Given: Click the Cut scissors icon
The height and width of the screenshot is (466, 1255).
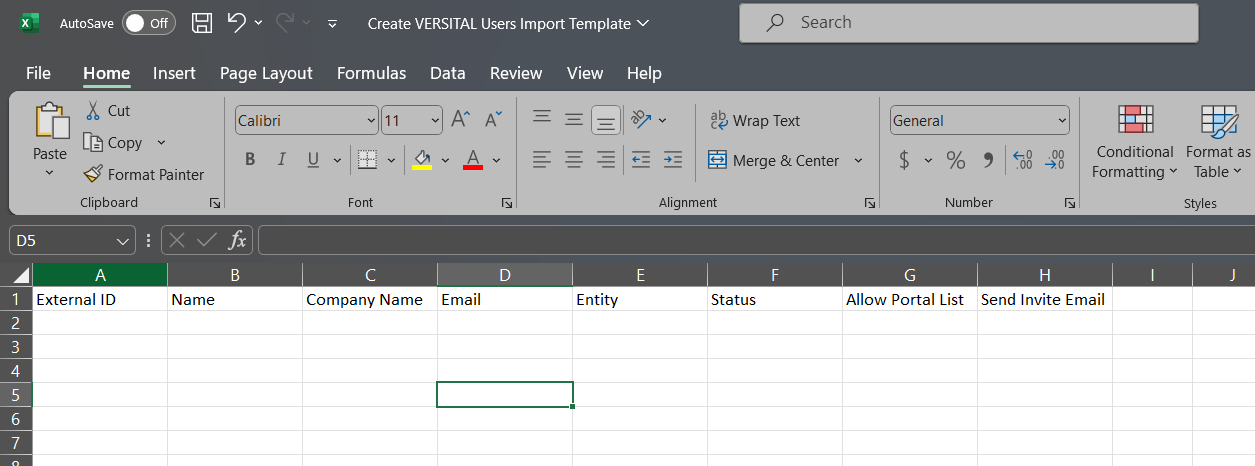Looking at the screenshot, I should point(93,111).
